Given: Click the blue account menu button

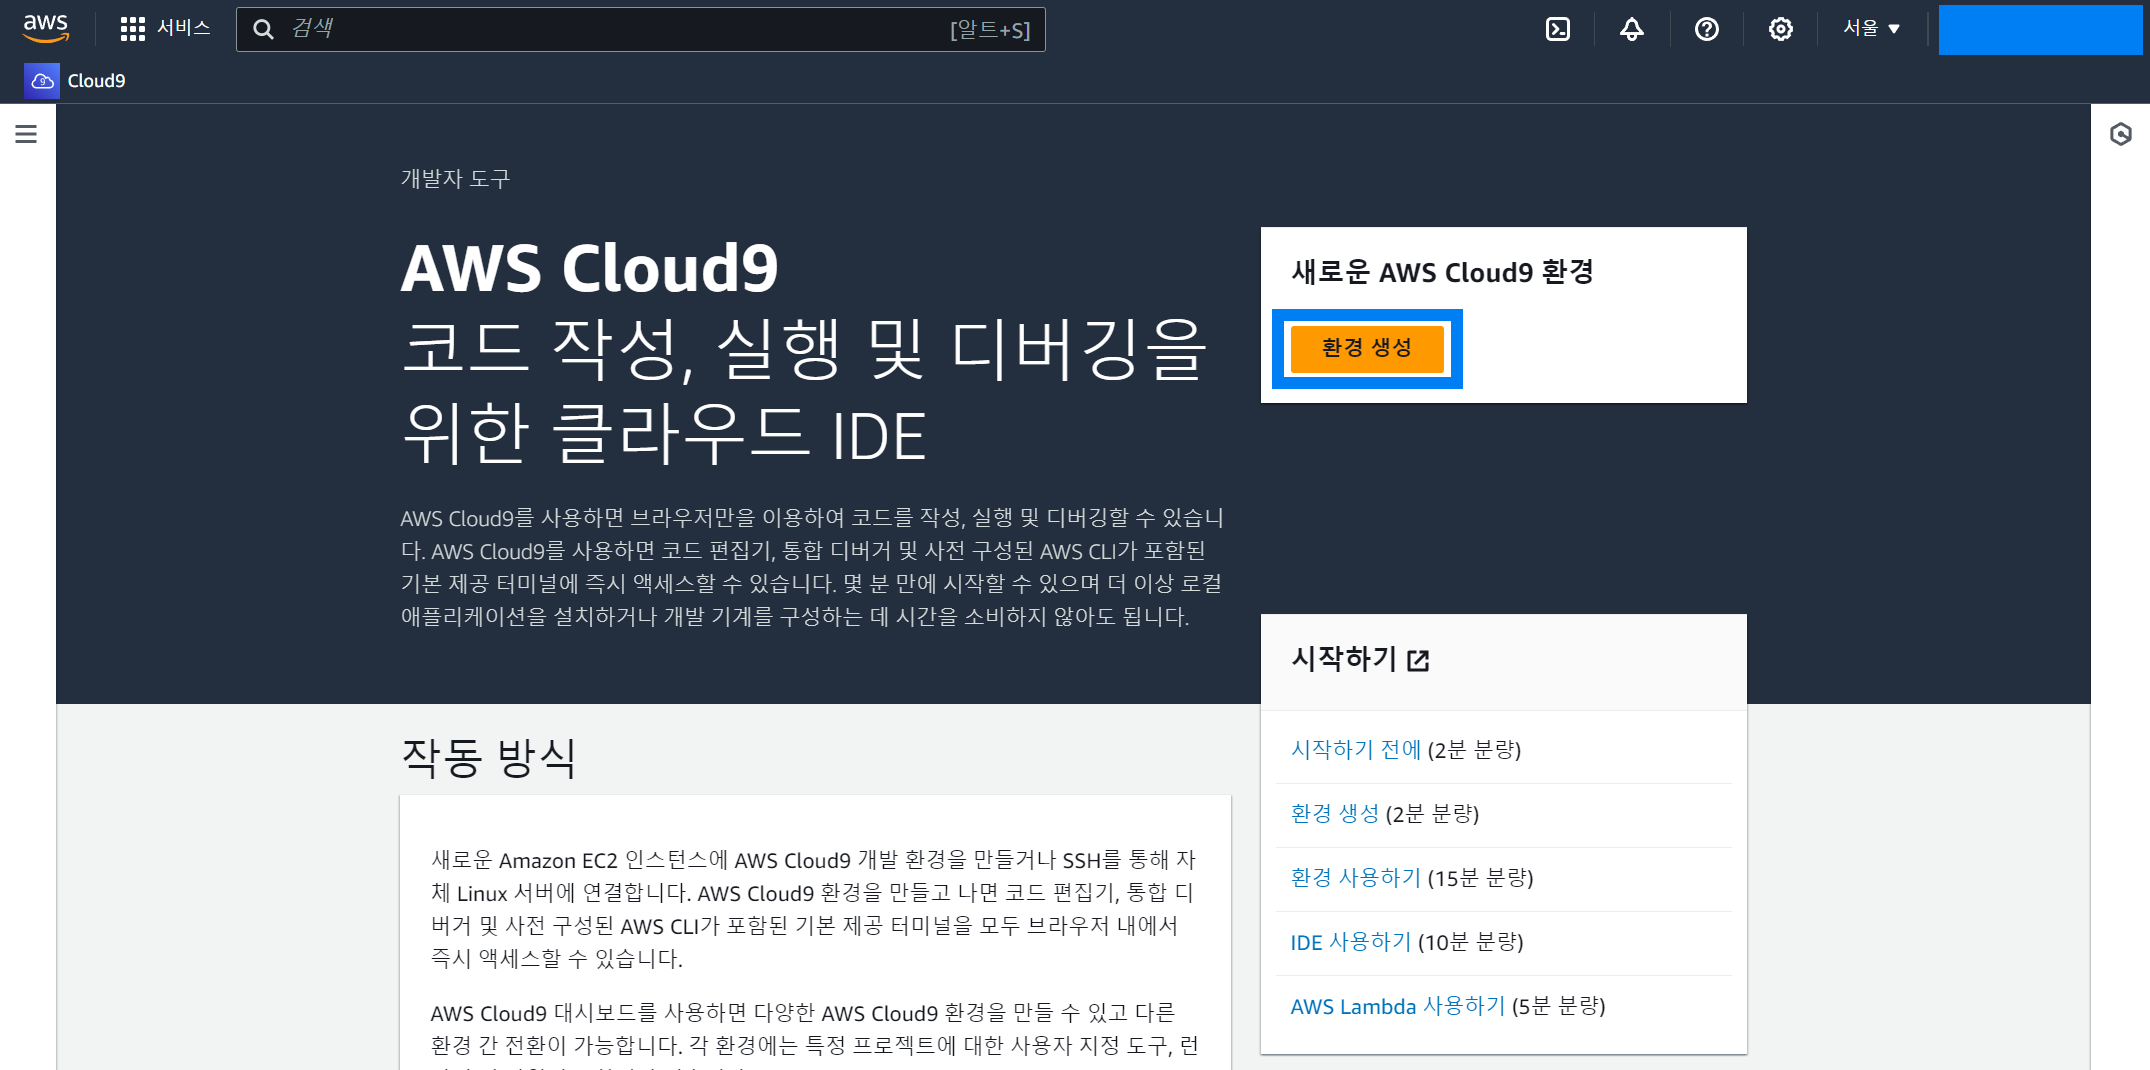Looking at the screenshot, I should [2040, 29].
